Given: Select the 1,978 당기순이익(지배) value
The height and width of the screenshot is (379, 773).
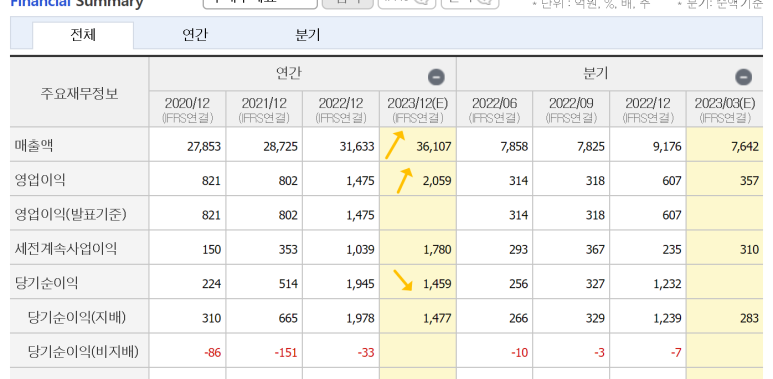Looking at the screenshot, I should click(360, 318).
